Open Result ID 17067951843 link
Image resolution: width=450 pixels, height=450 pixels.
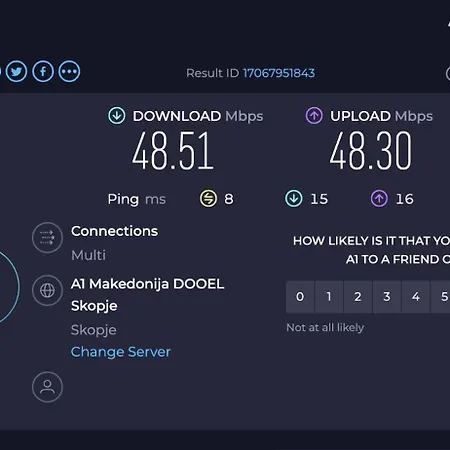coord(279,73)
